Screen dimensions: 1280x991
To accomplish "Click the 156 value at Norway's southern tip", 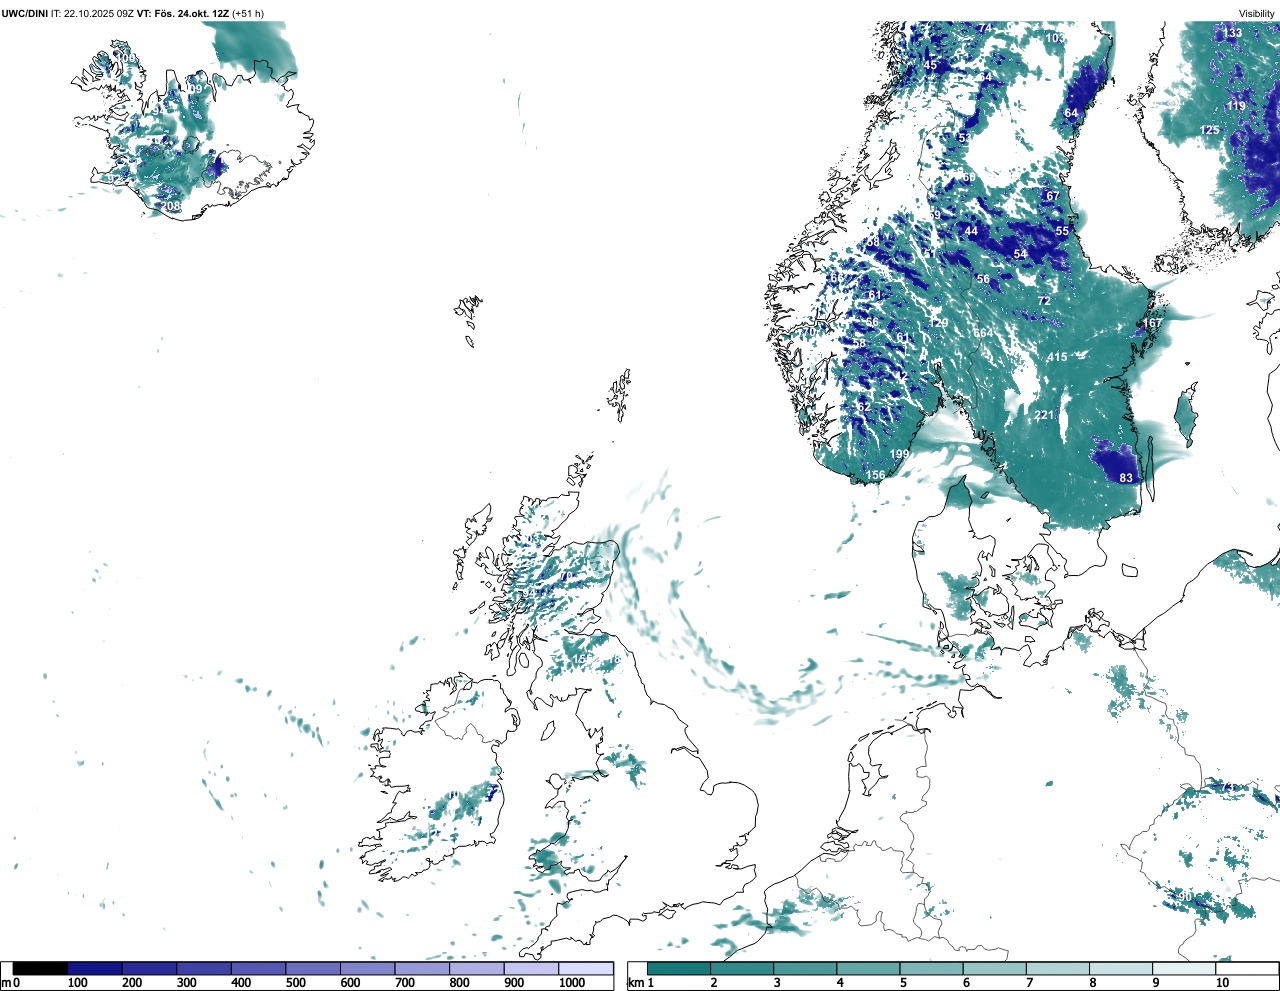I will coord(875,476).
